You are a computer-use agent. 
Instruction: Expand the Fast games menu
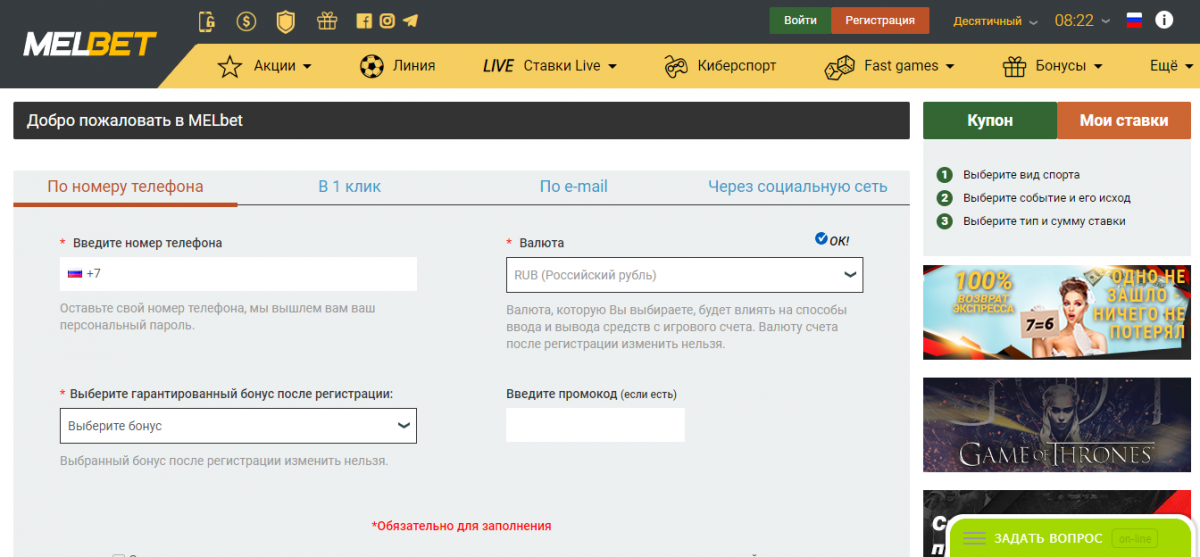(x=889, y=66)
